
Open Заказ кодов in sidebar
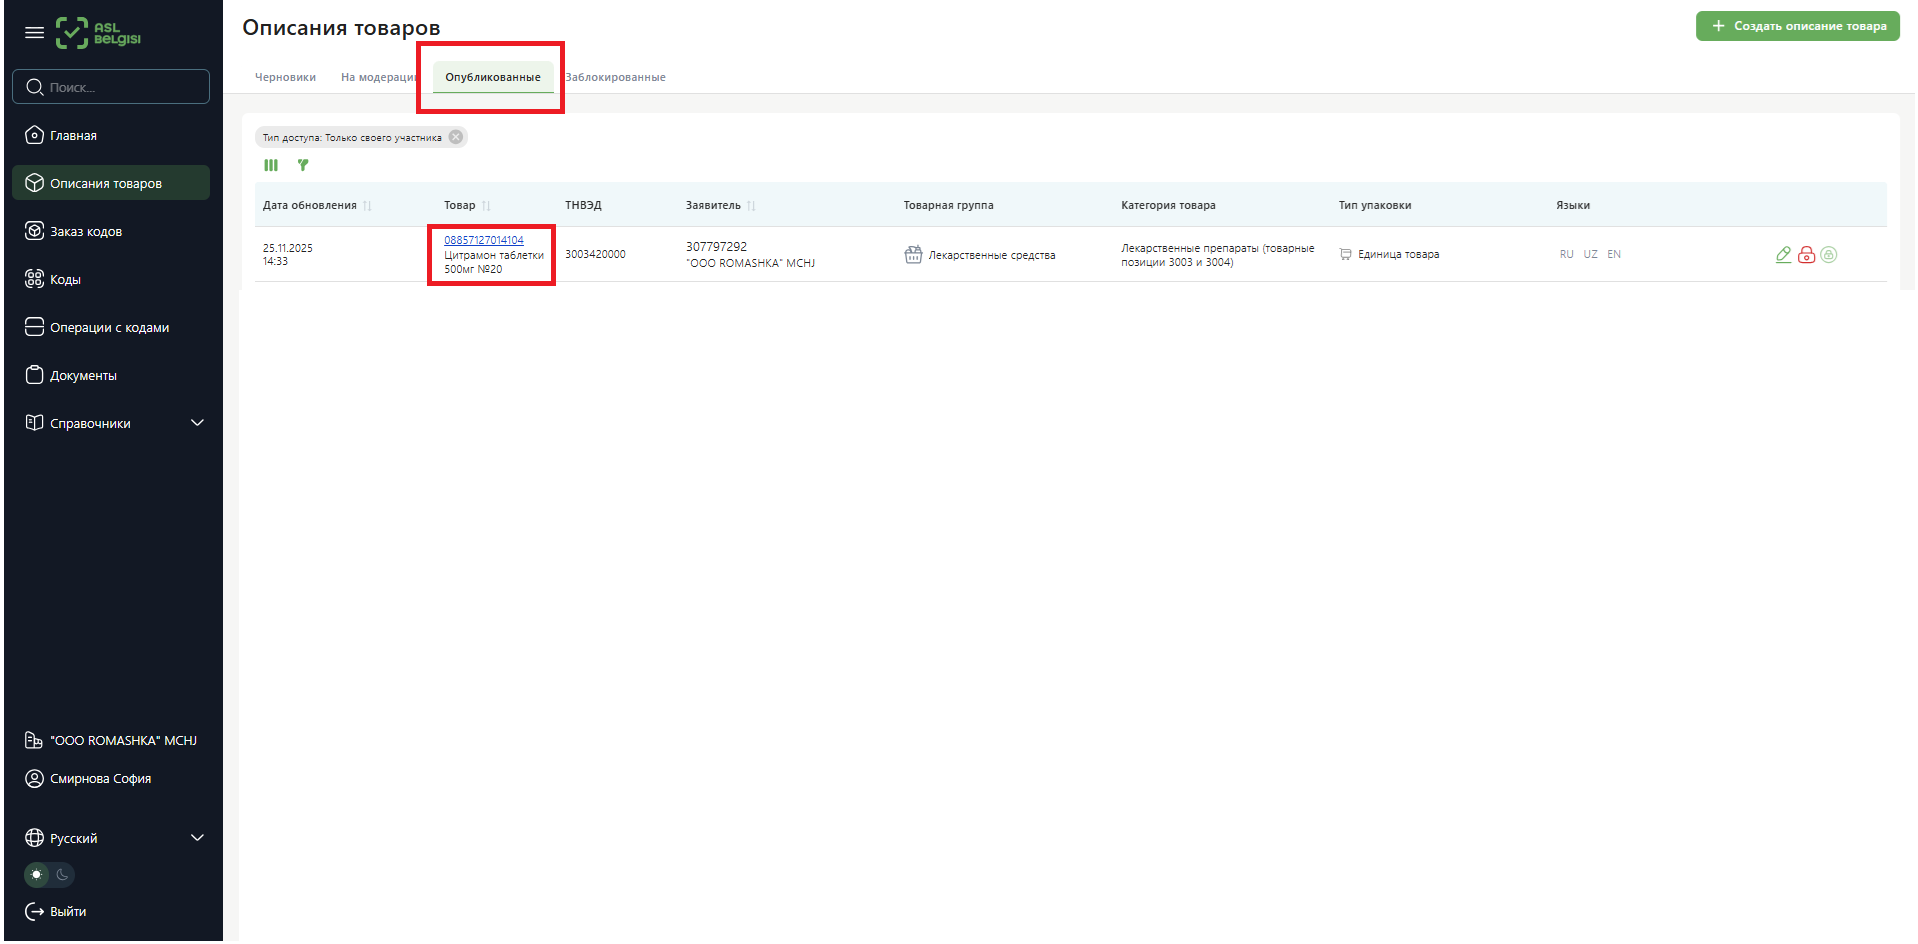click(86, 232)
